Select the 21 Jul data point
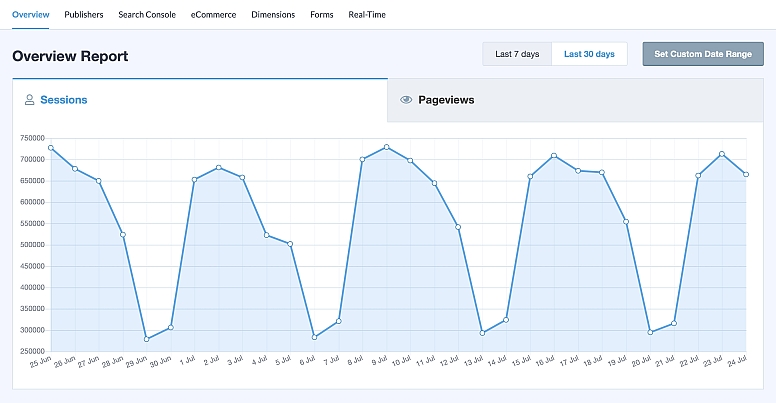 click(674, 323)
